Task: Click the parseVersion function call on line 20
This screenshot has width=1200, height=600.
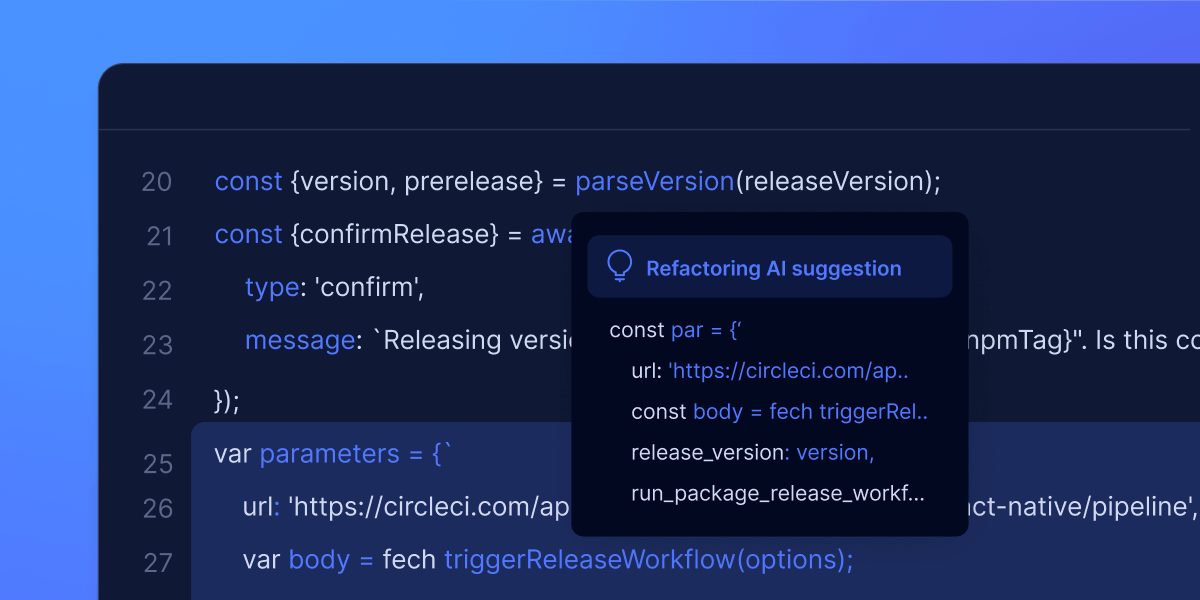Action: pyautogui.click(x=653, y=181)
